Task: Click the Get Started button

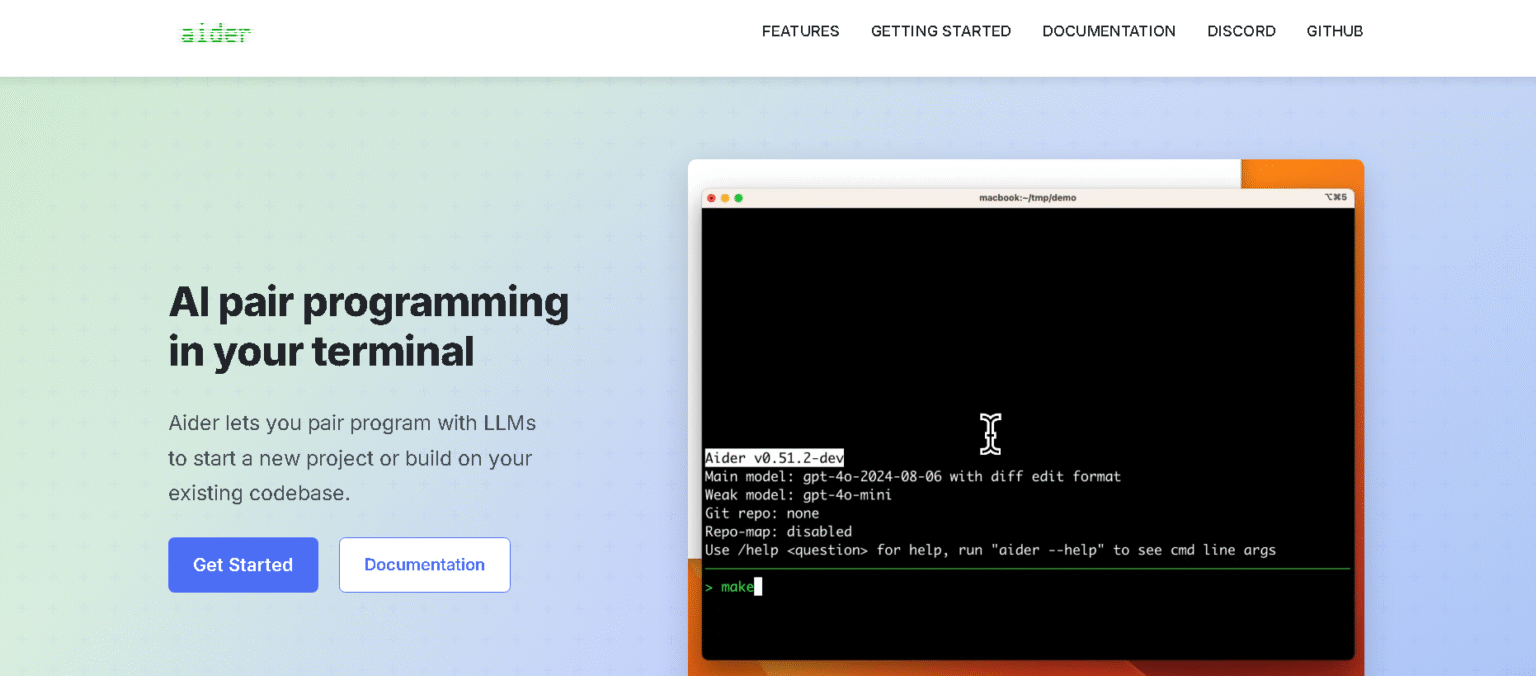Action: pyautogui.click(x=243, y=564)
